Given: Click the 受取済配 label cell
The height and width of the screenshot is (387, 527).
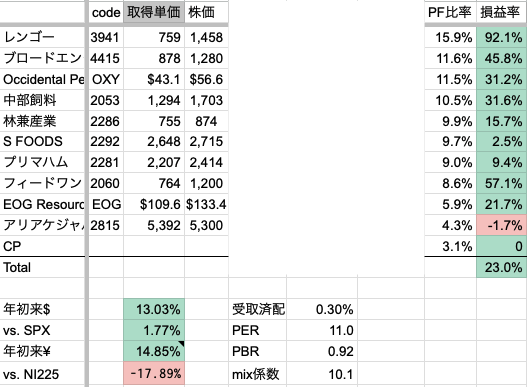Looking at the screenshot, I should click(257, 309).
